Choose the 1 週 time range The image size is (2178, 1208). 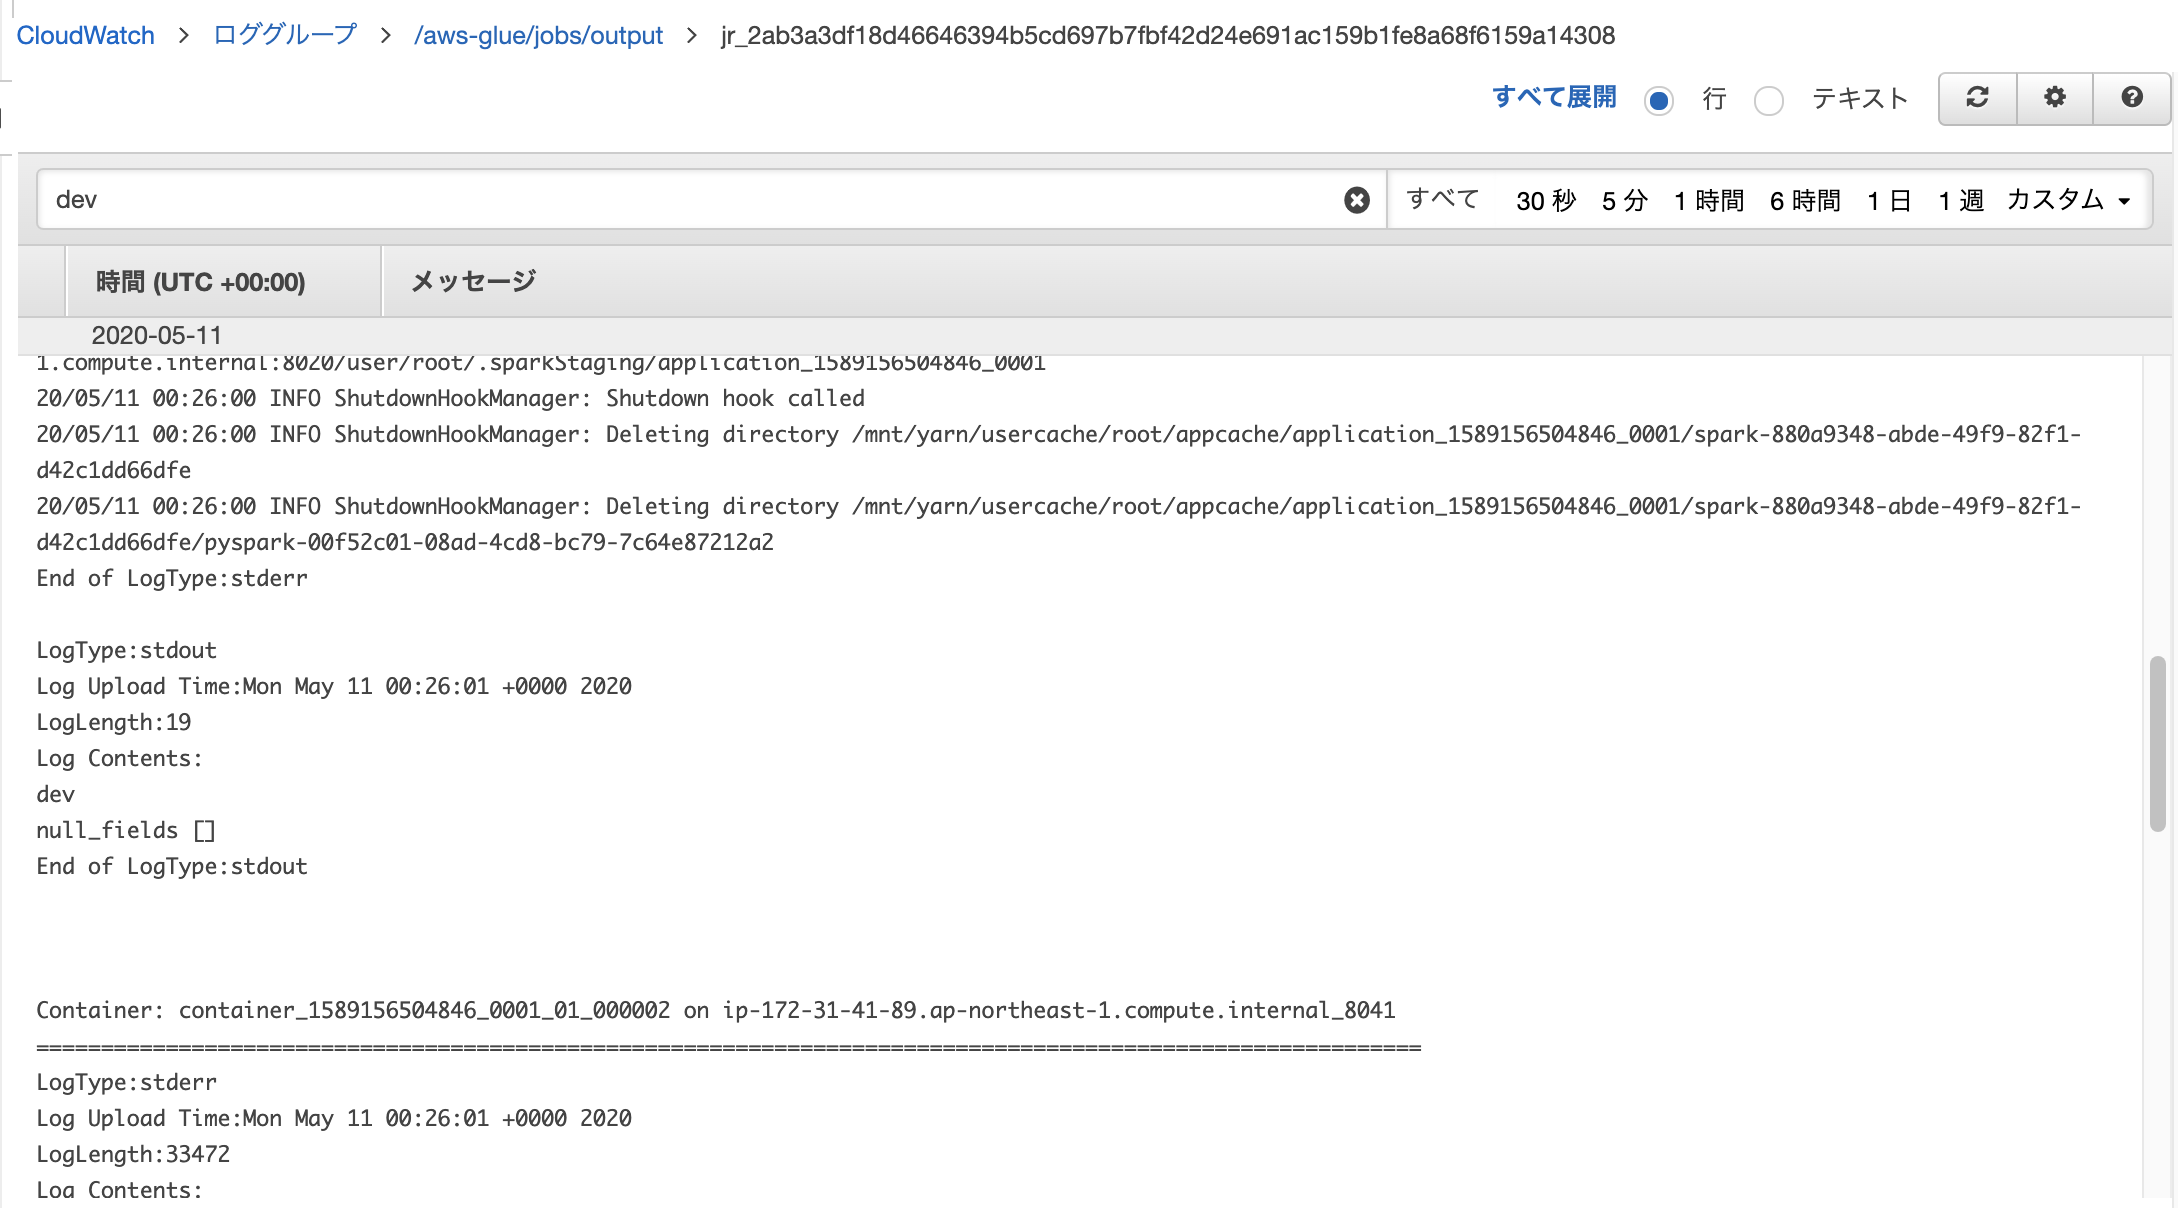[x=1960, y=200]
